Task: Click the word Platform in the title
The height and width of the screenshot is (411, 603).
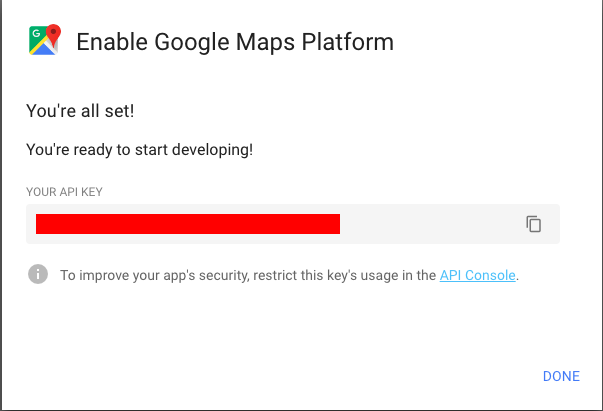Action: tap(348, 42)
